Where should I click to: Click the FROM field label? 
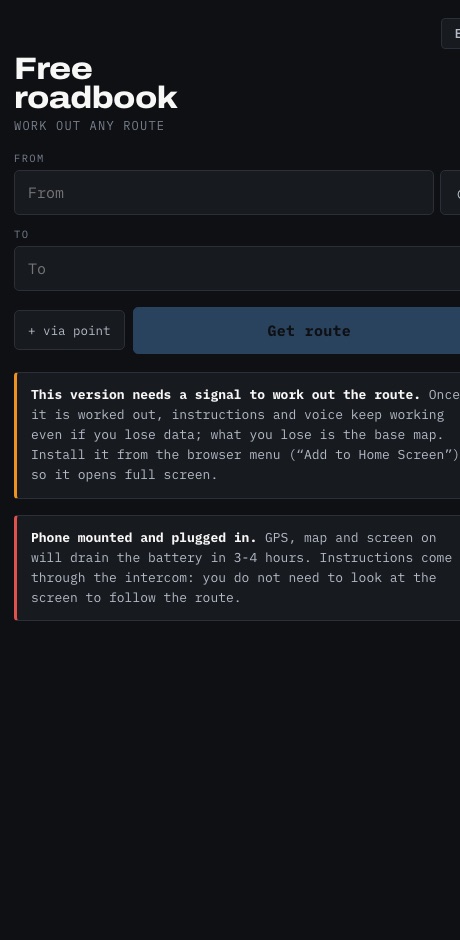pyautogui.click(x=29, y=158)
